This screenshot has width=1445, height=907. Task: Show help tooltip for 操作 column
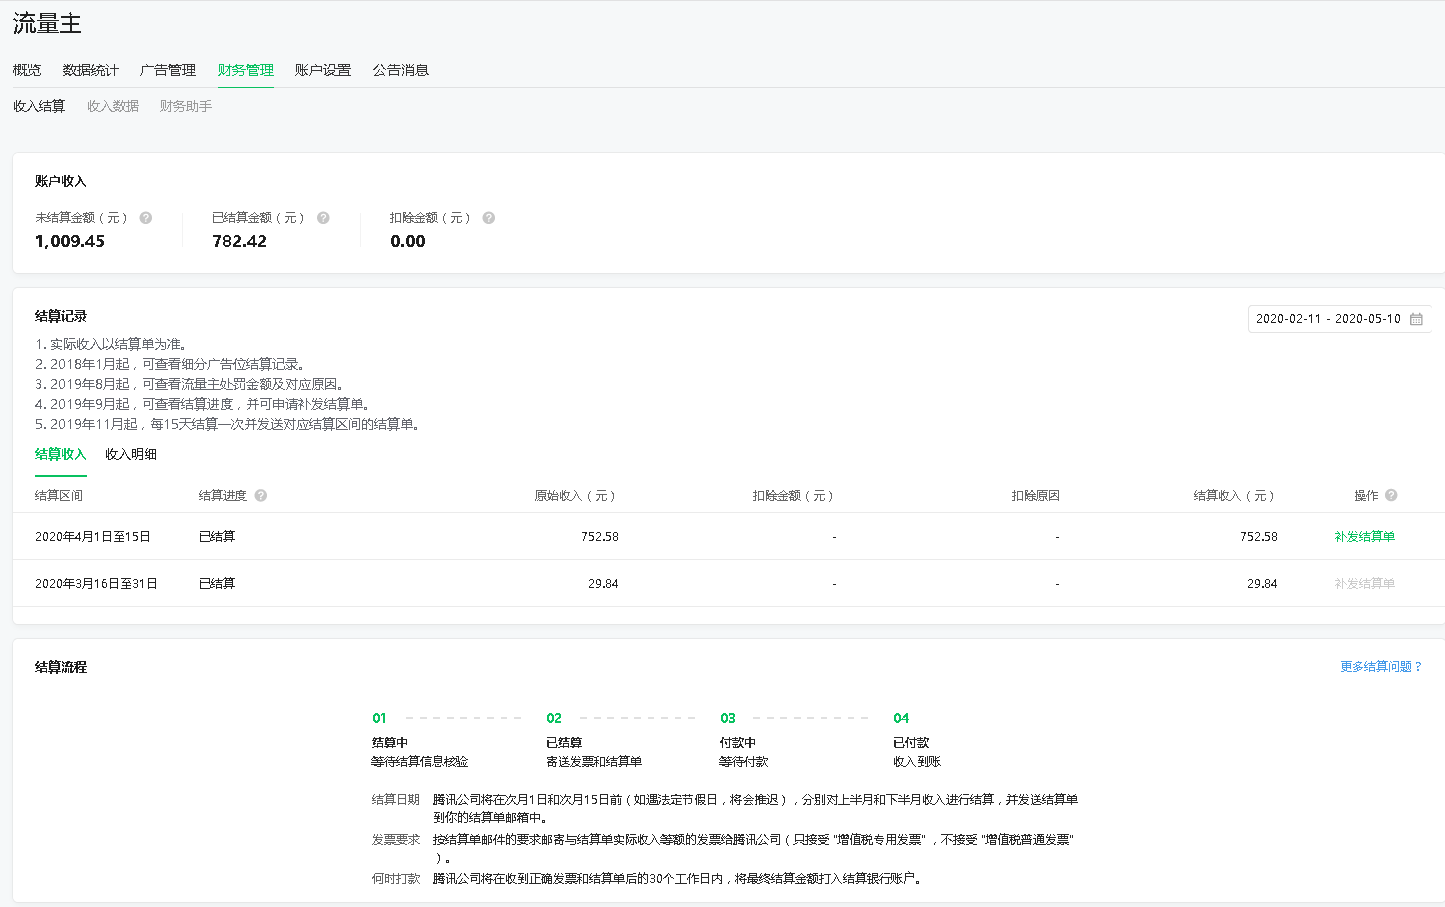[1391, 496]
